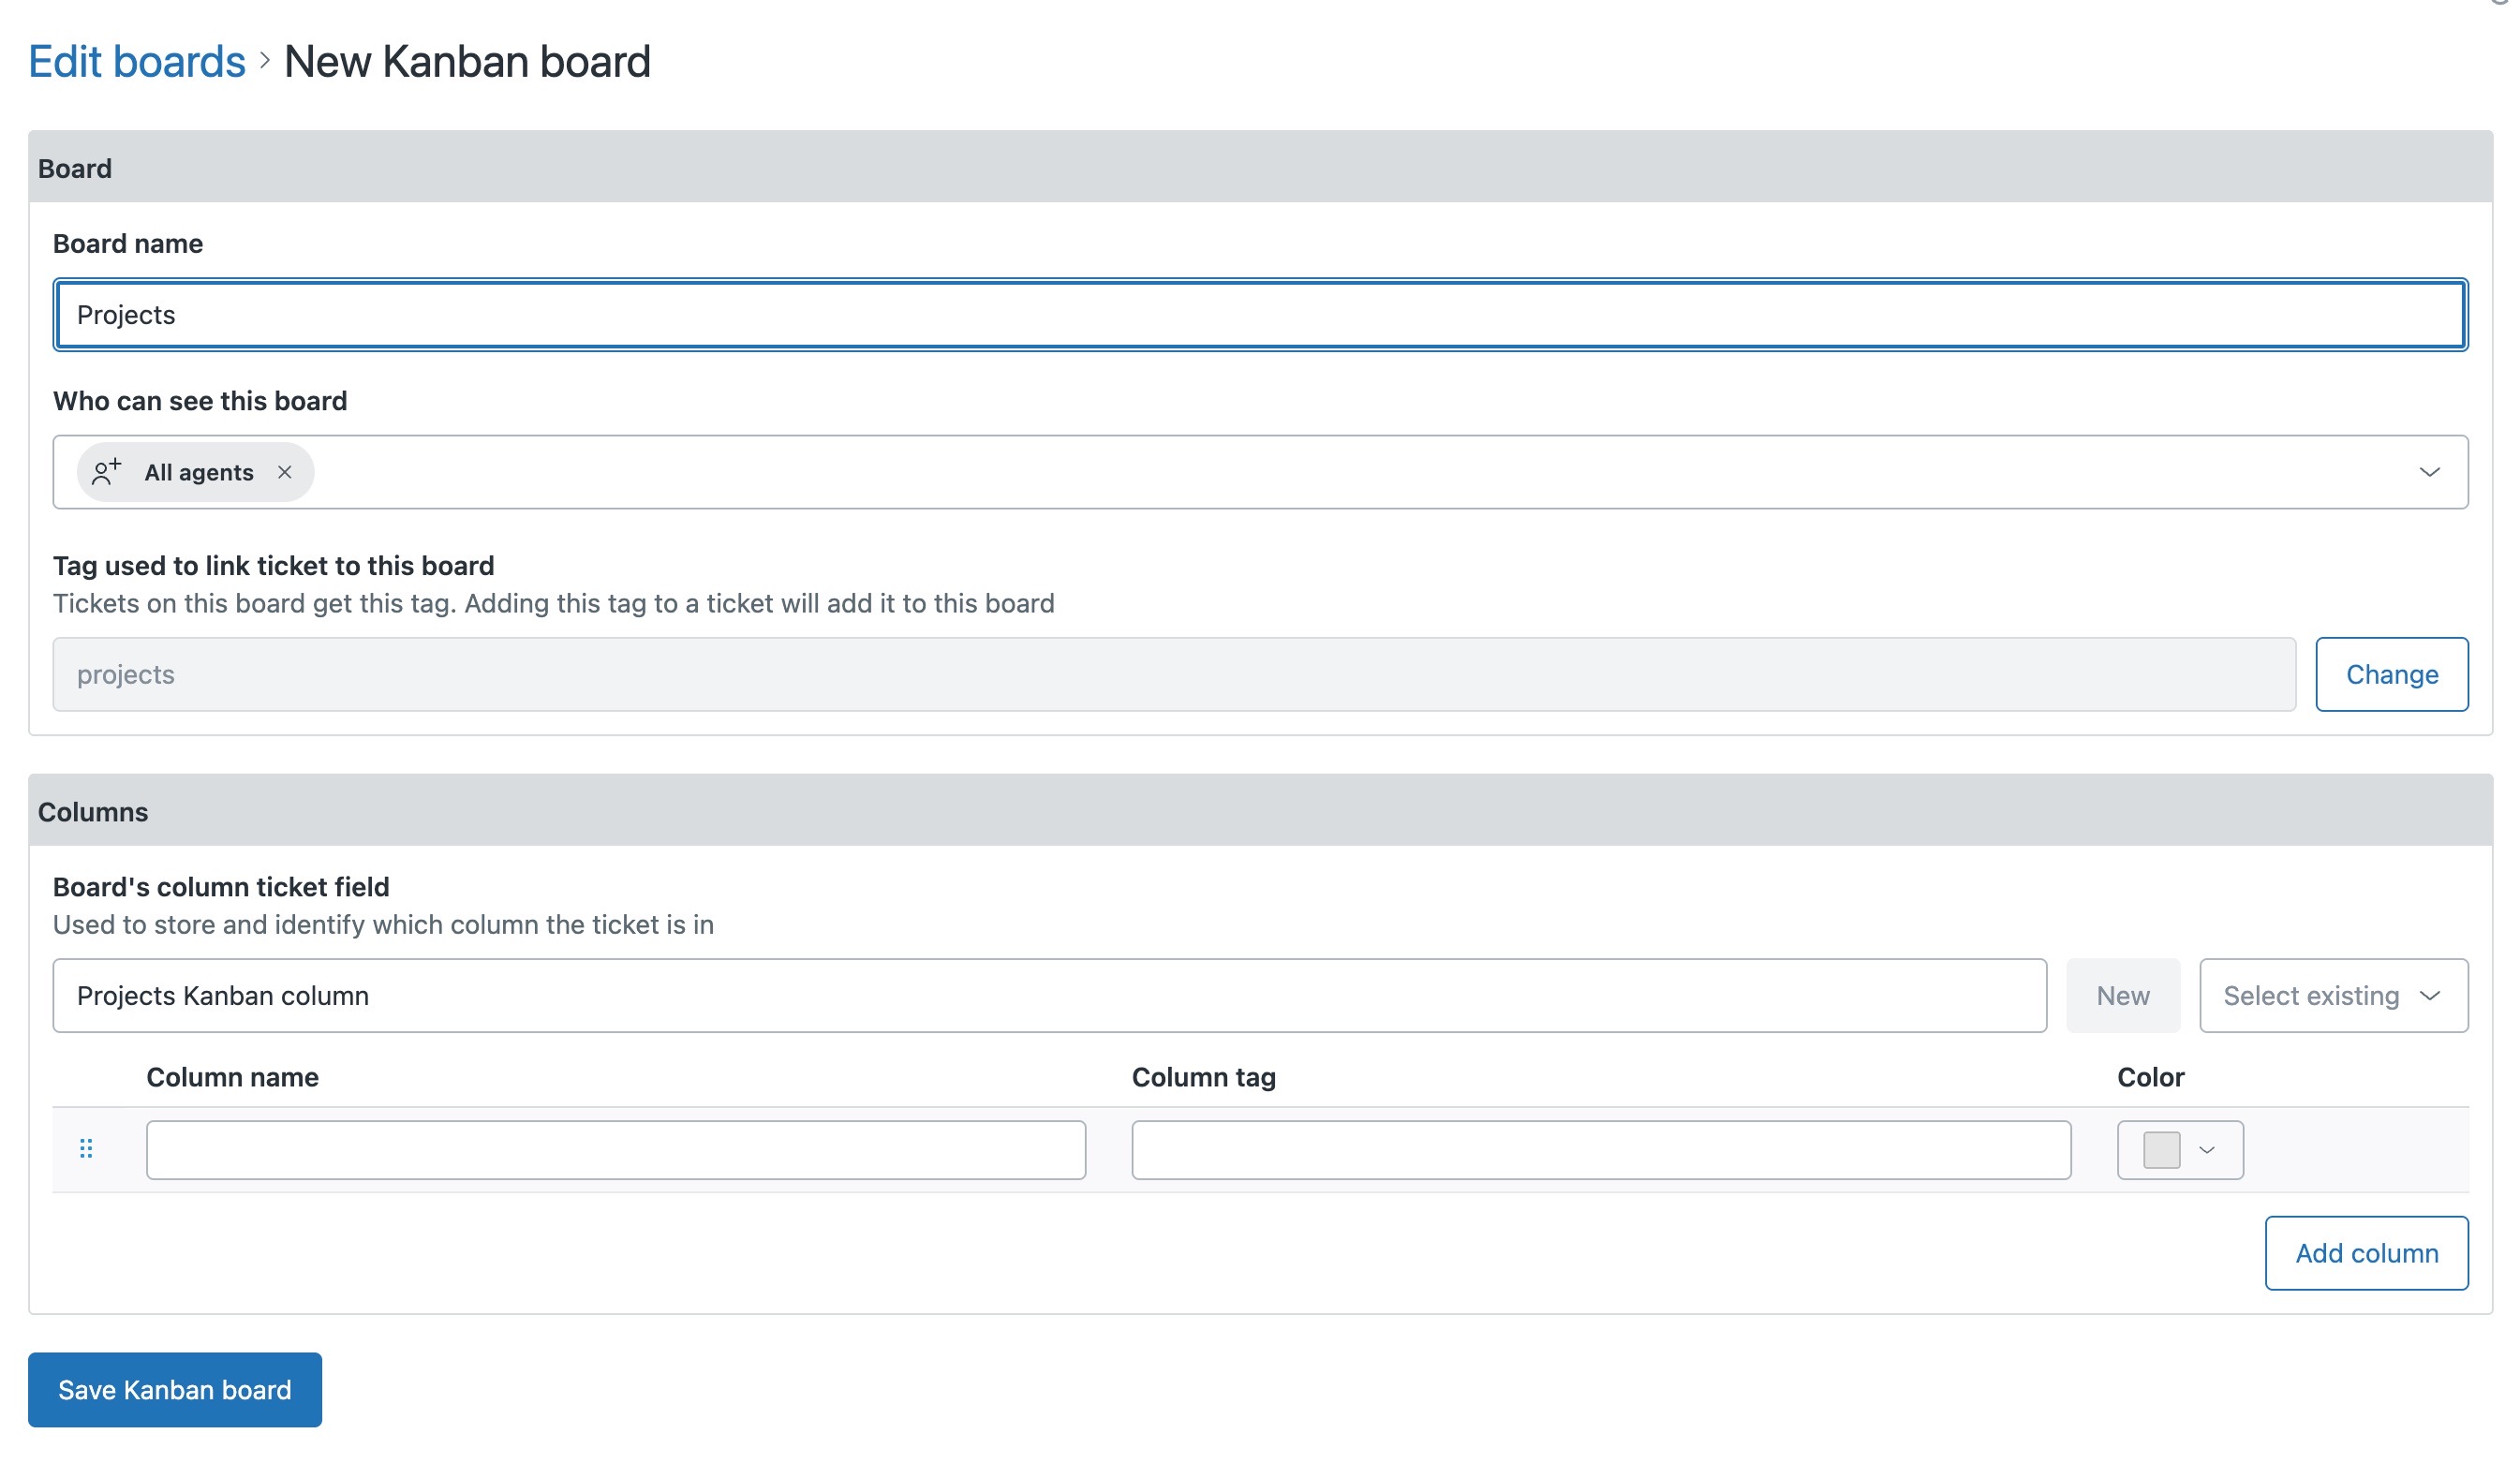
Task: Click the empty Column name input
Action: pos(615,1150)
